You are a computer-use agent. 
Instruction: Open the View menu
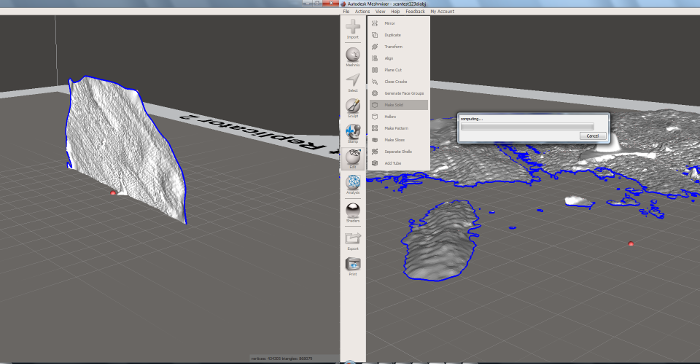tap(380, 11)
